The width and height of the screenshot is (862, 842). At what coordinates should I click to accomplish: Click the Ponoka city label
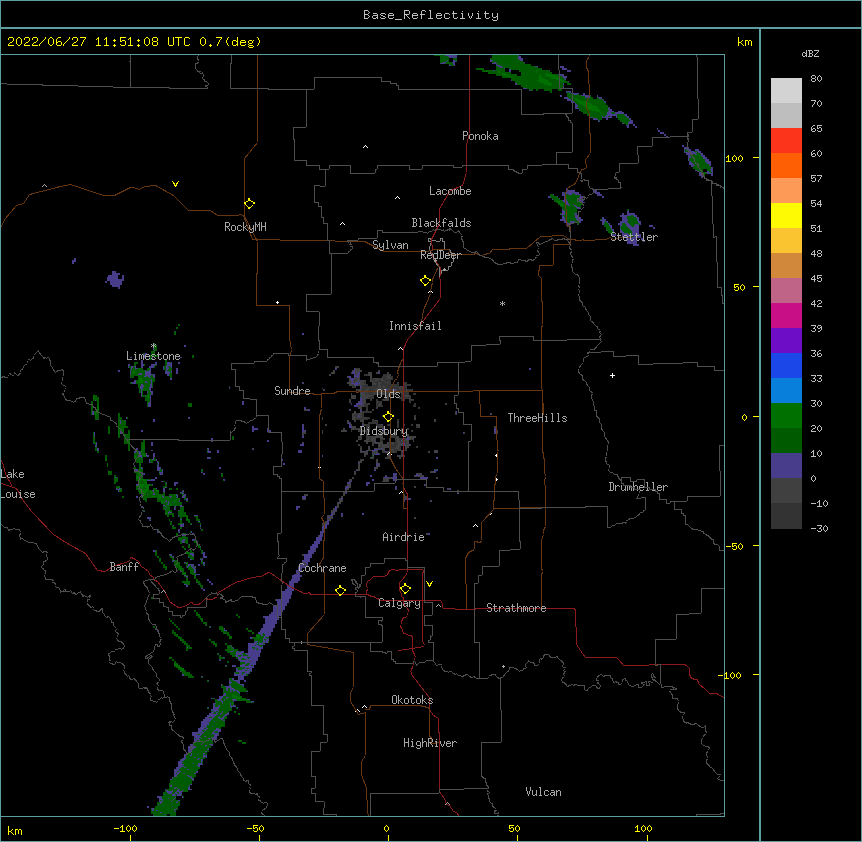pos(480,136)
